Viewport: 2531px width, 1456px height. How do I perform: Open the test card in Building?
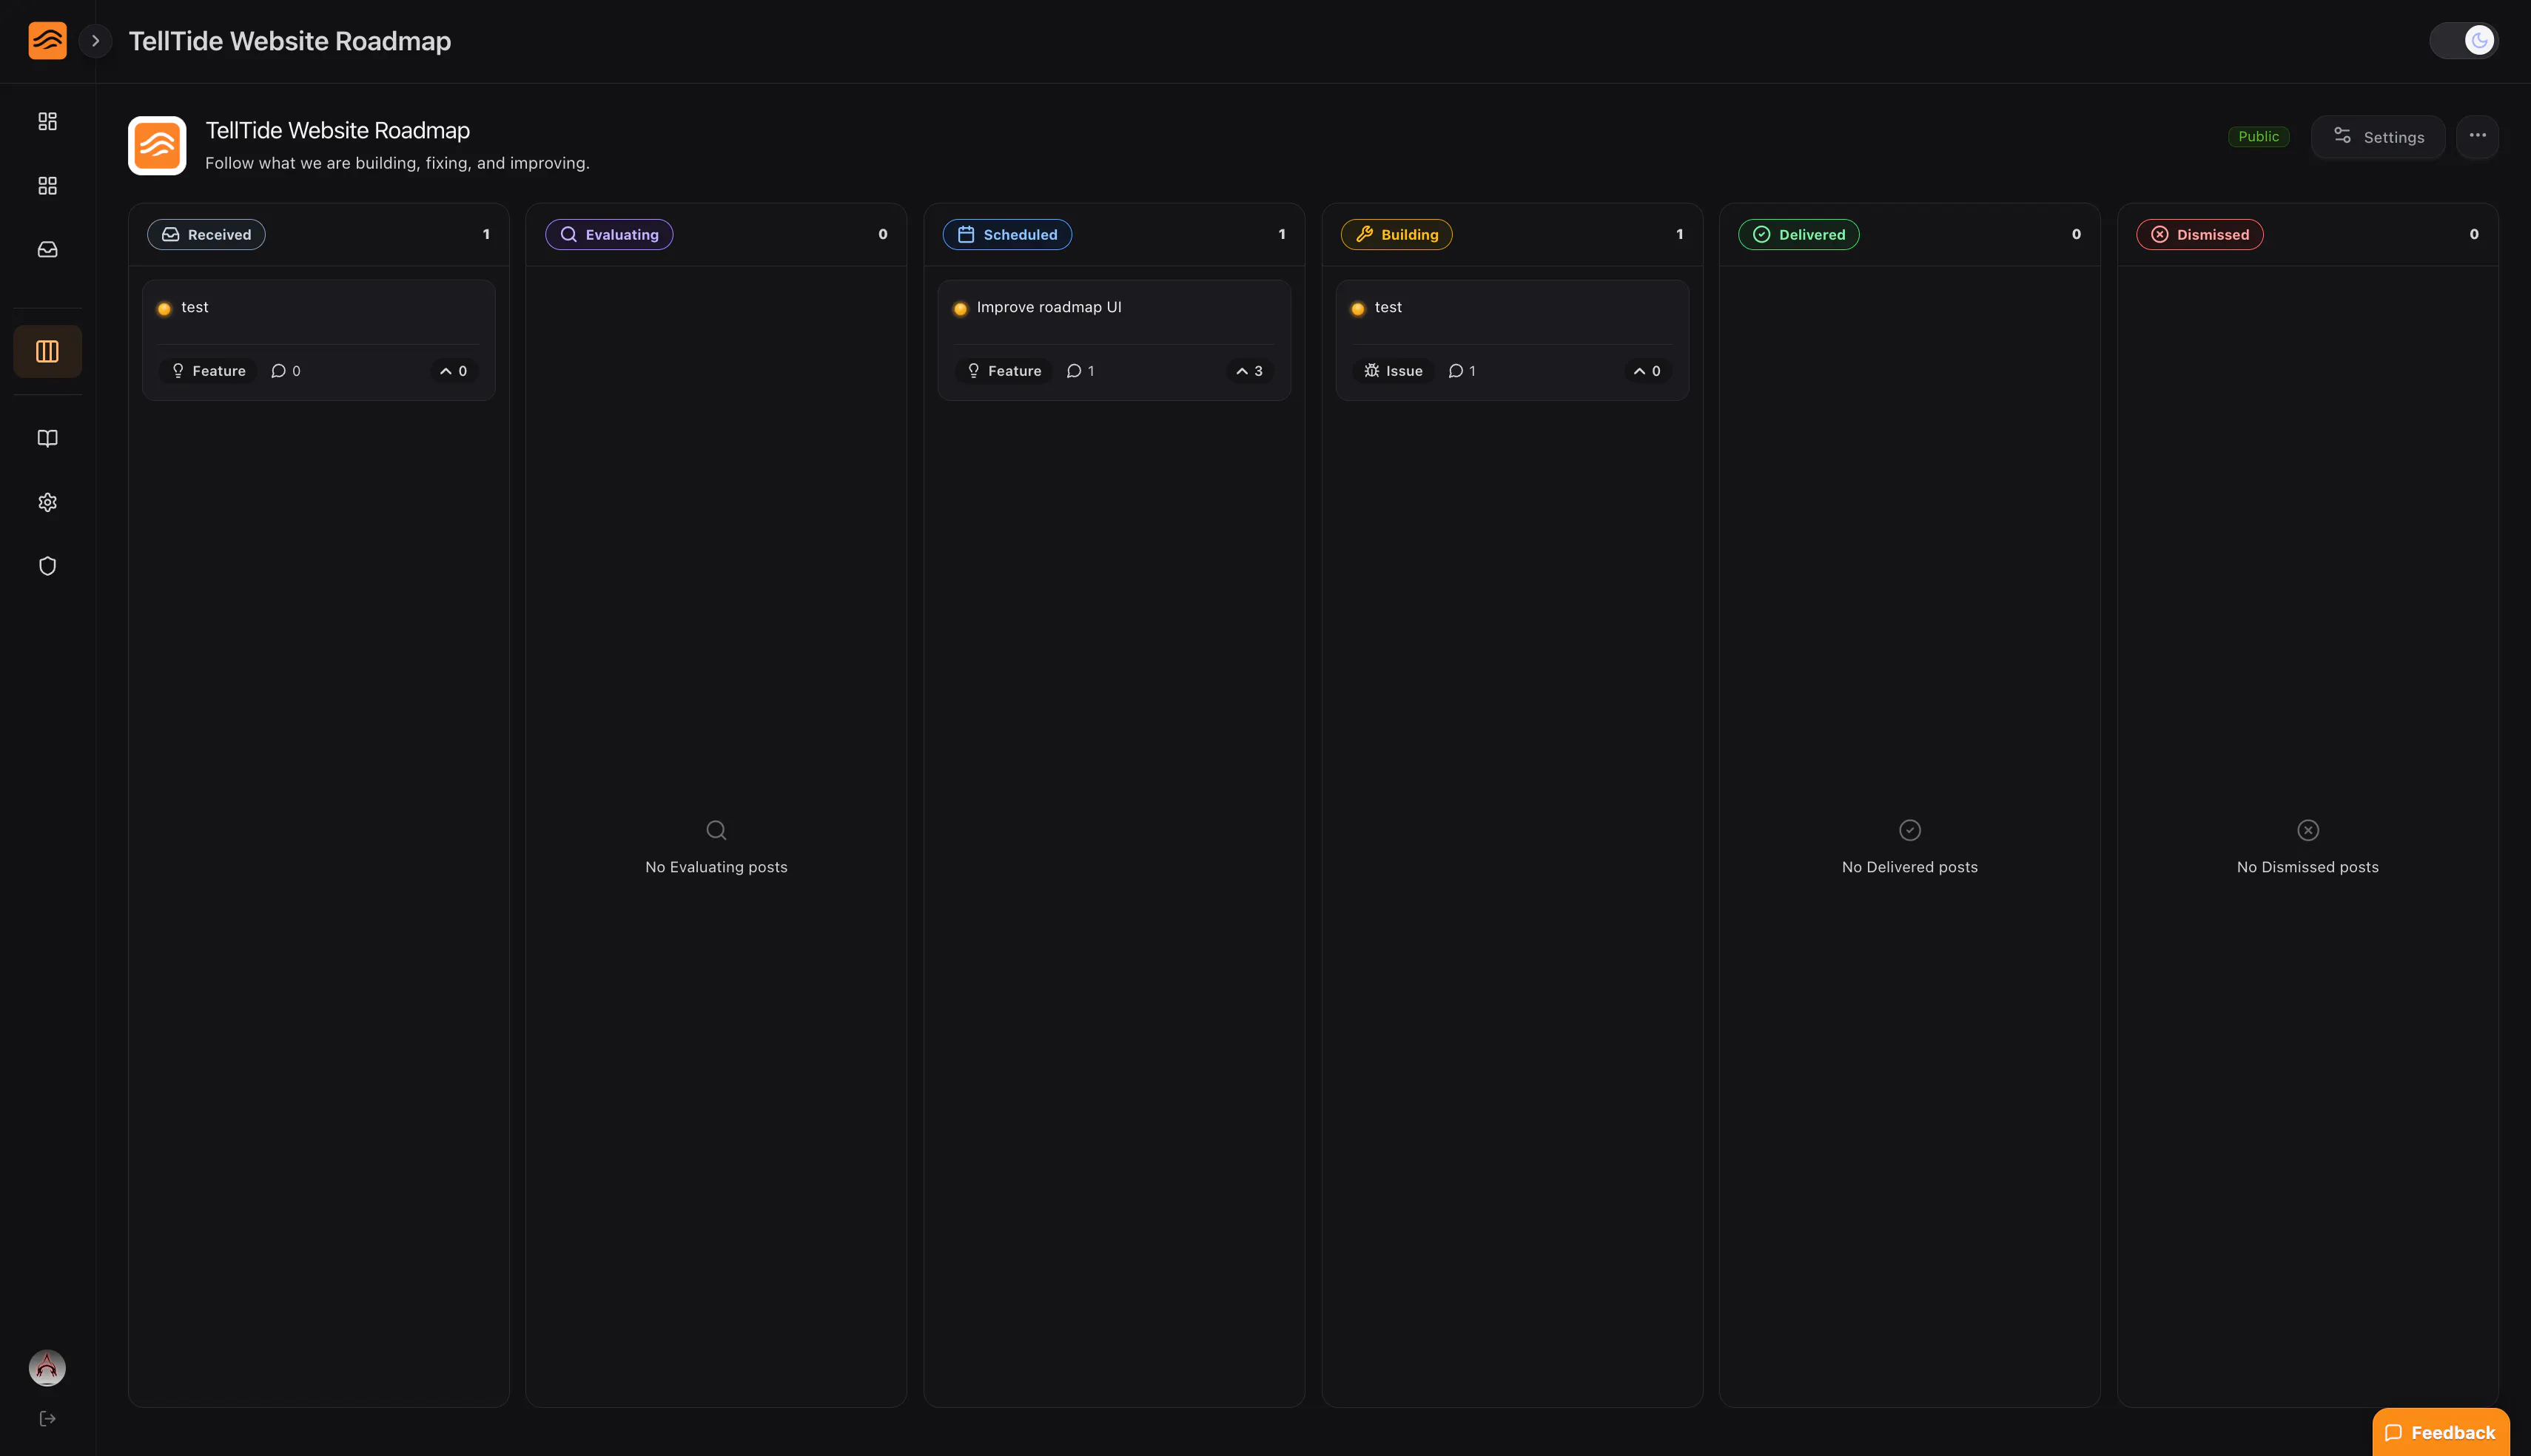1512,340
